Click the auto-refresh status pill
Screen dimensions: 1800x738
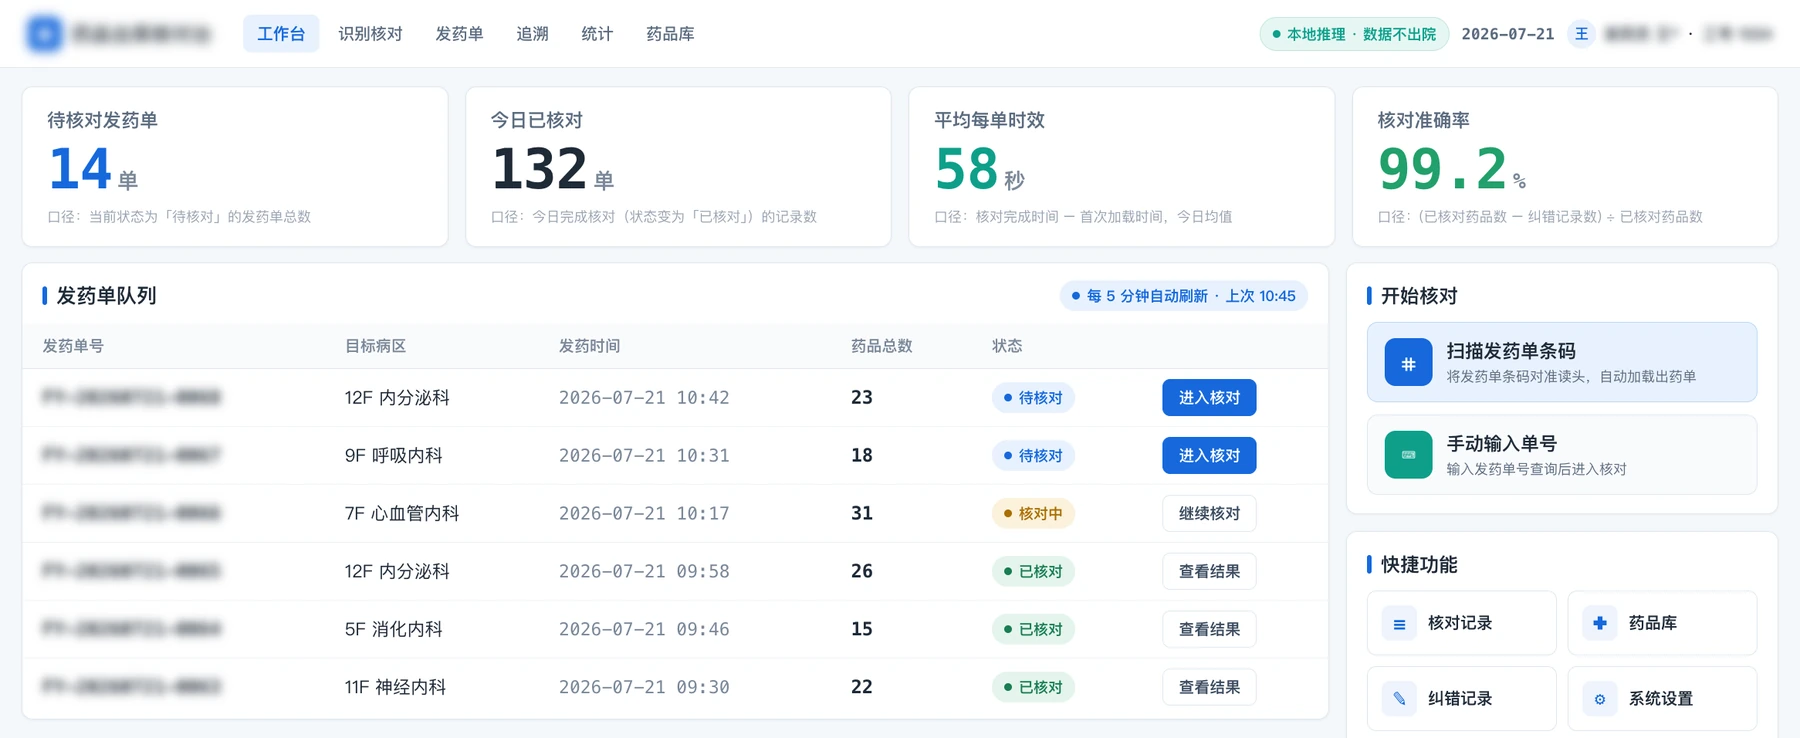[1183, 296]
